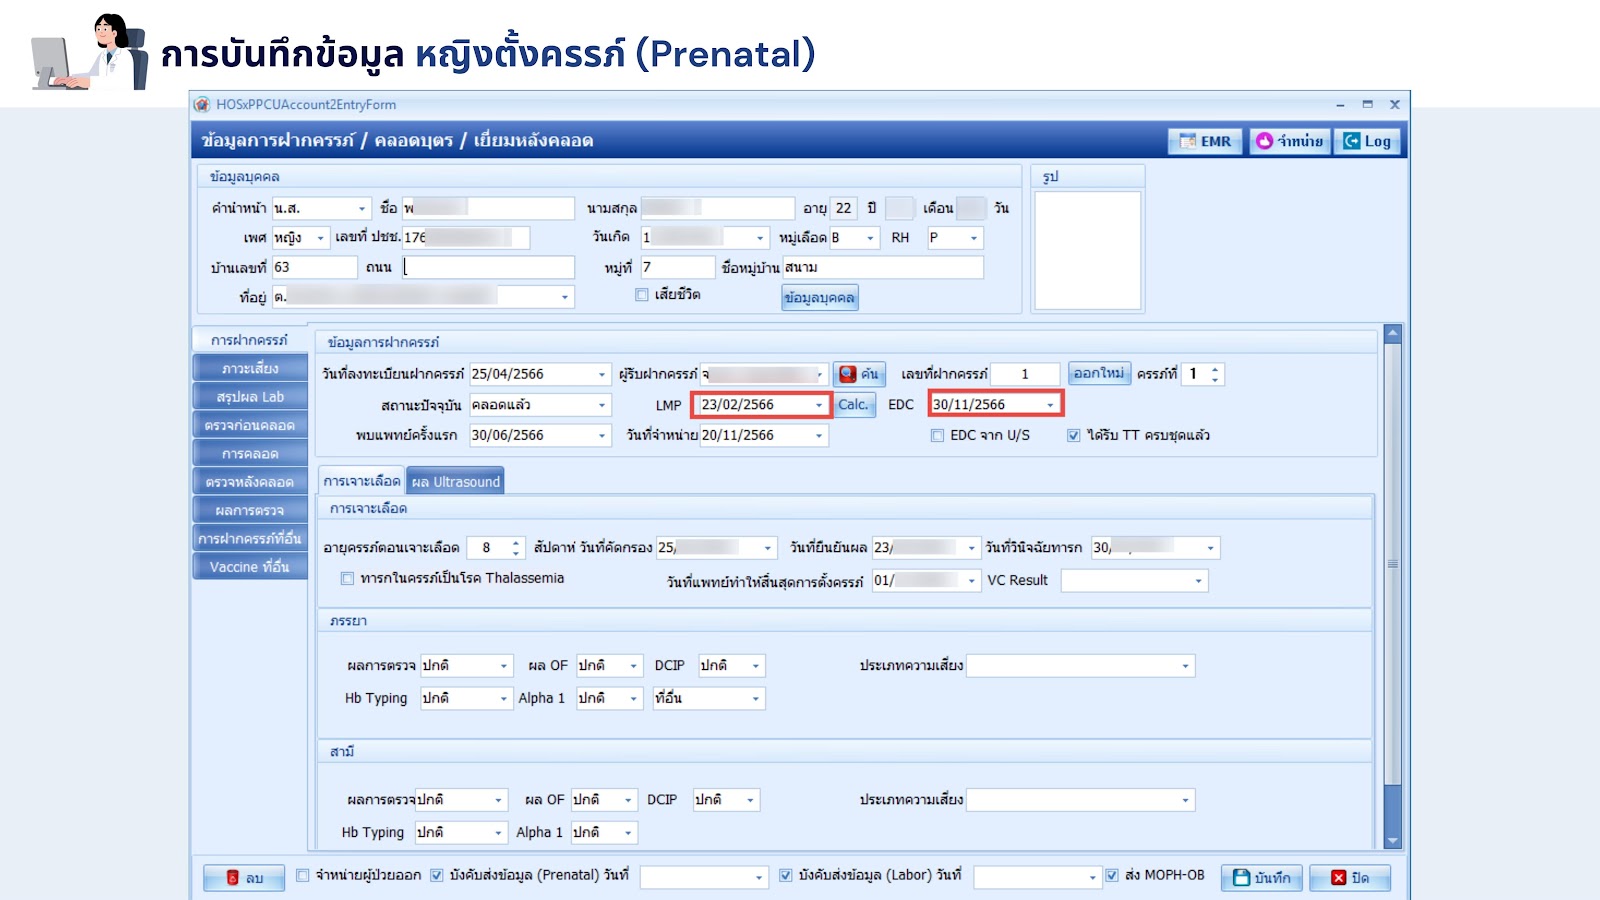
Task: Click the ออกใหม่ button
Action: tap(1099, 373)
